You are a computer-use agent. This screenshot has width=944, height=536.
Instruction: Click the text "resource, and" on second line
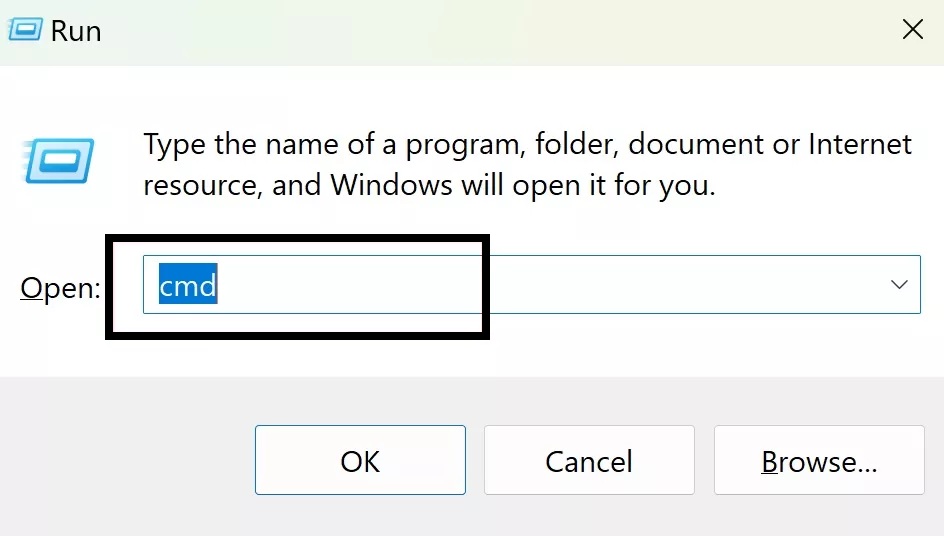pyautogui.click(x=232, y=185)
